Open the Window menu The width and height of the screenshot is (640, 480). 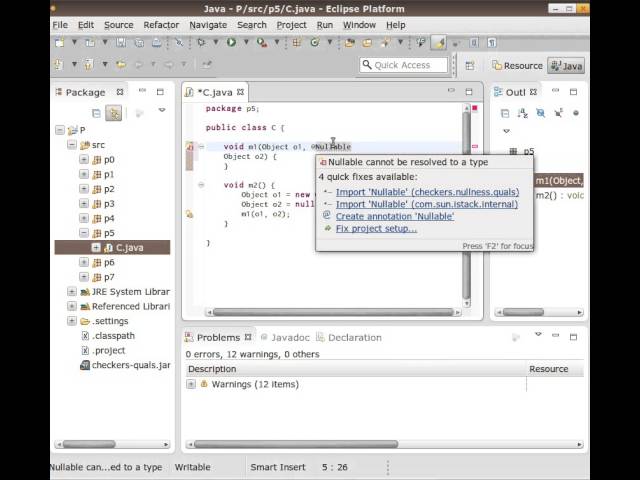click(359, 25)
